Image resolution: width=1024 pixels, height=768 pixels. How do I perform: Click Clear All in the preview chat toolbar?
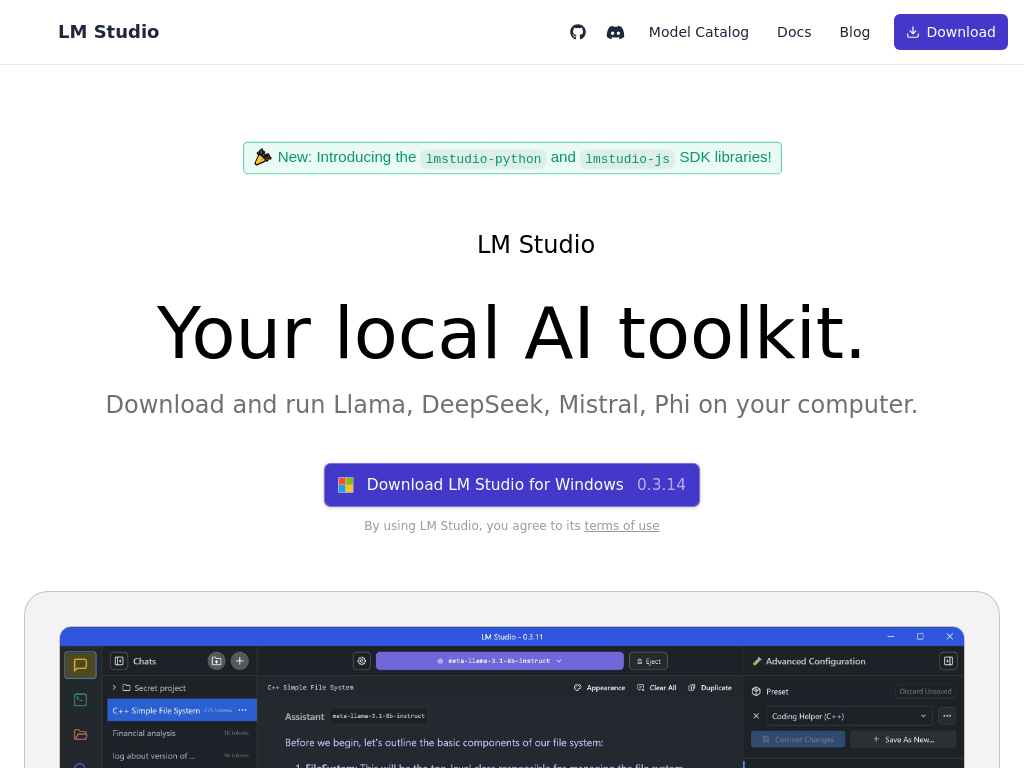[x=656, y=688]
